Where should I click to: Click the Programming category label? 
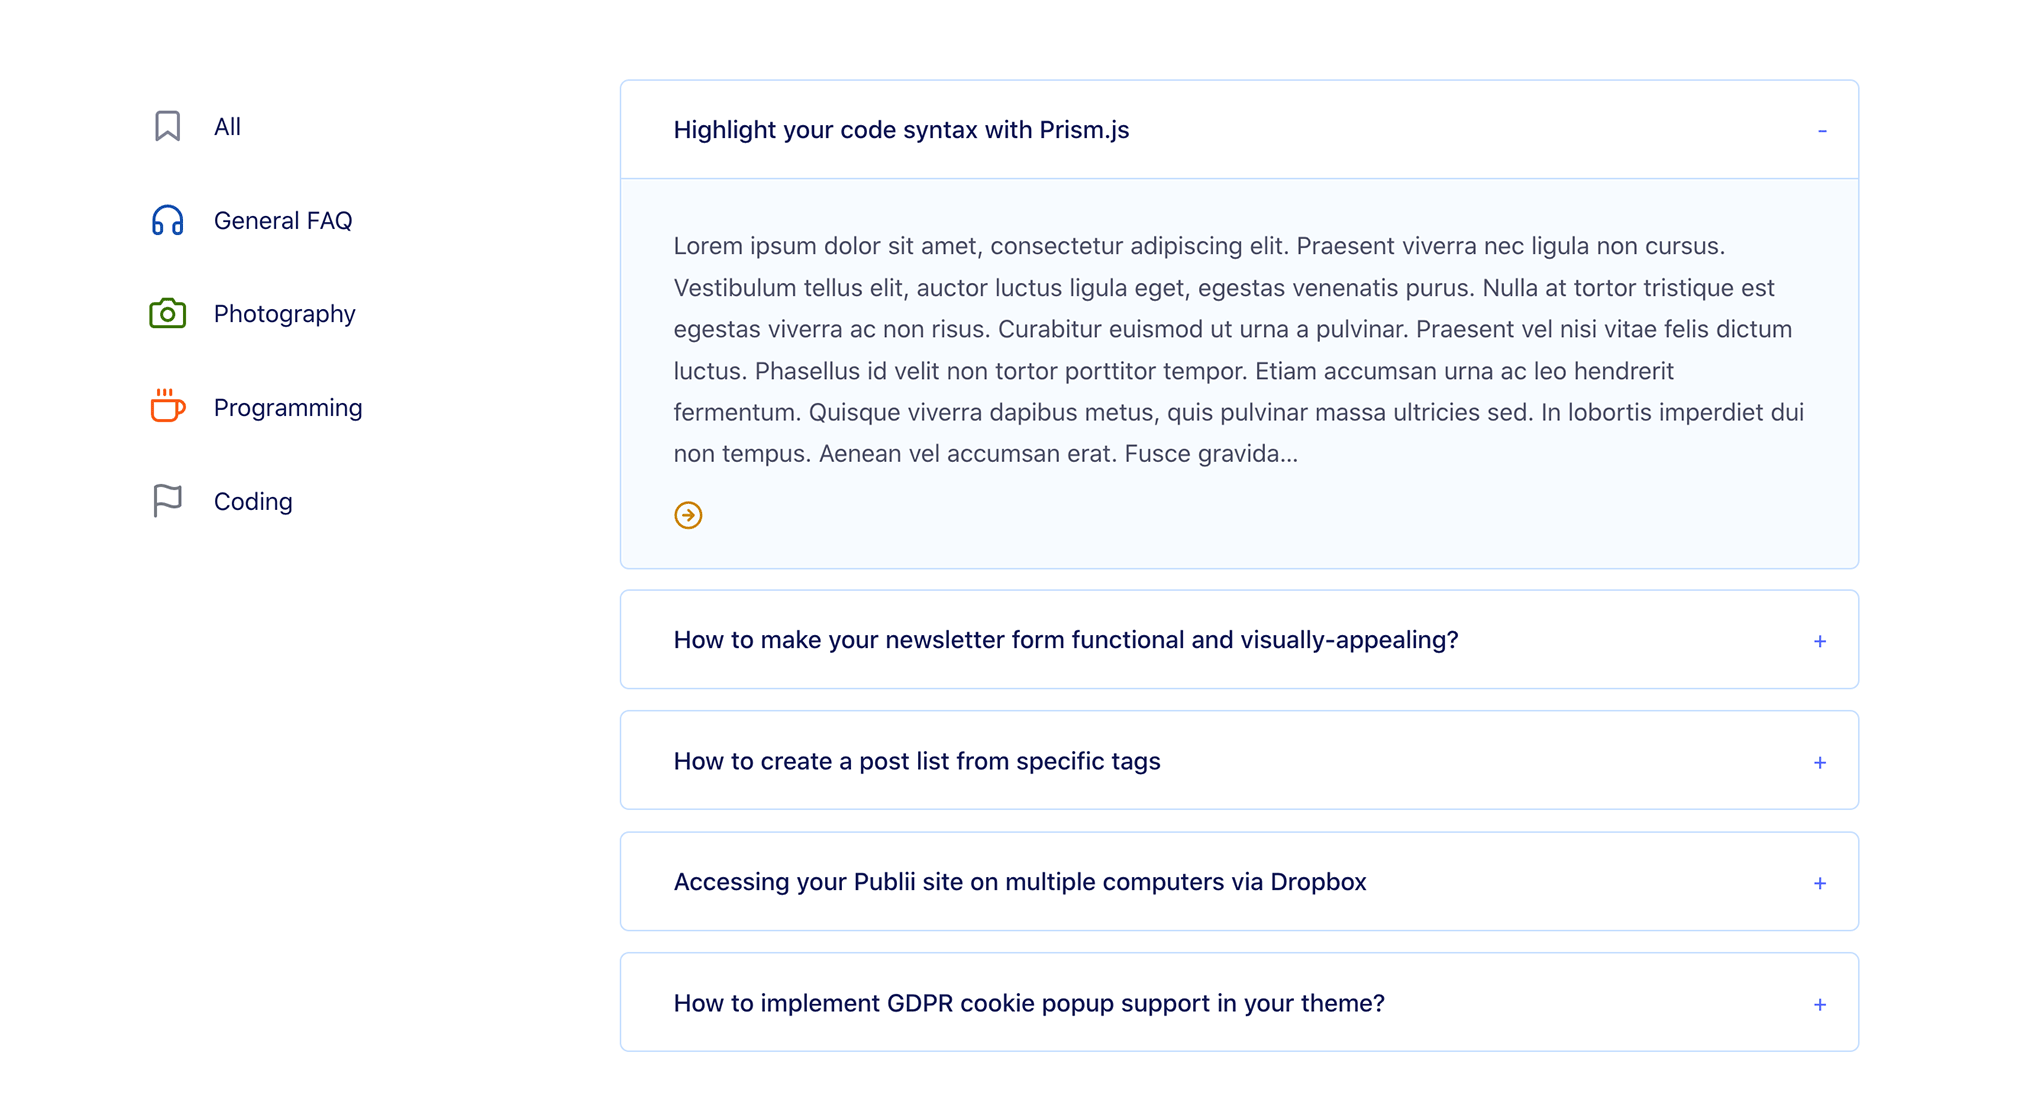tap(287, 407)
